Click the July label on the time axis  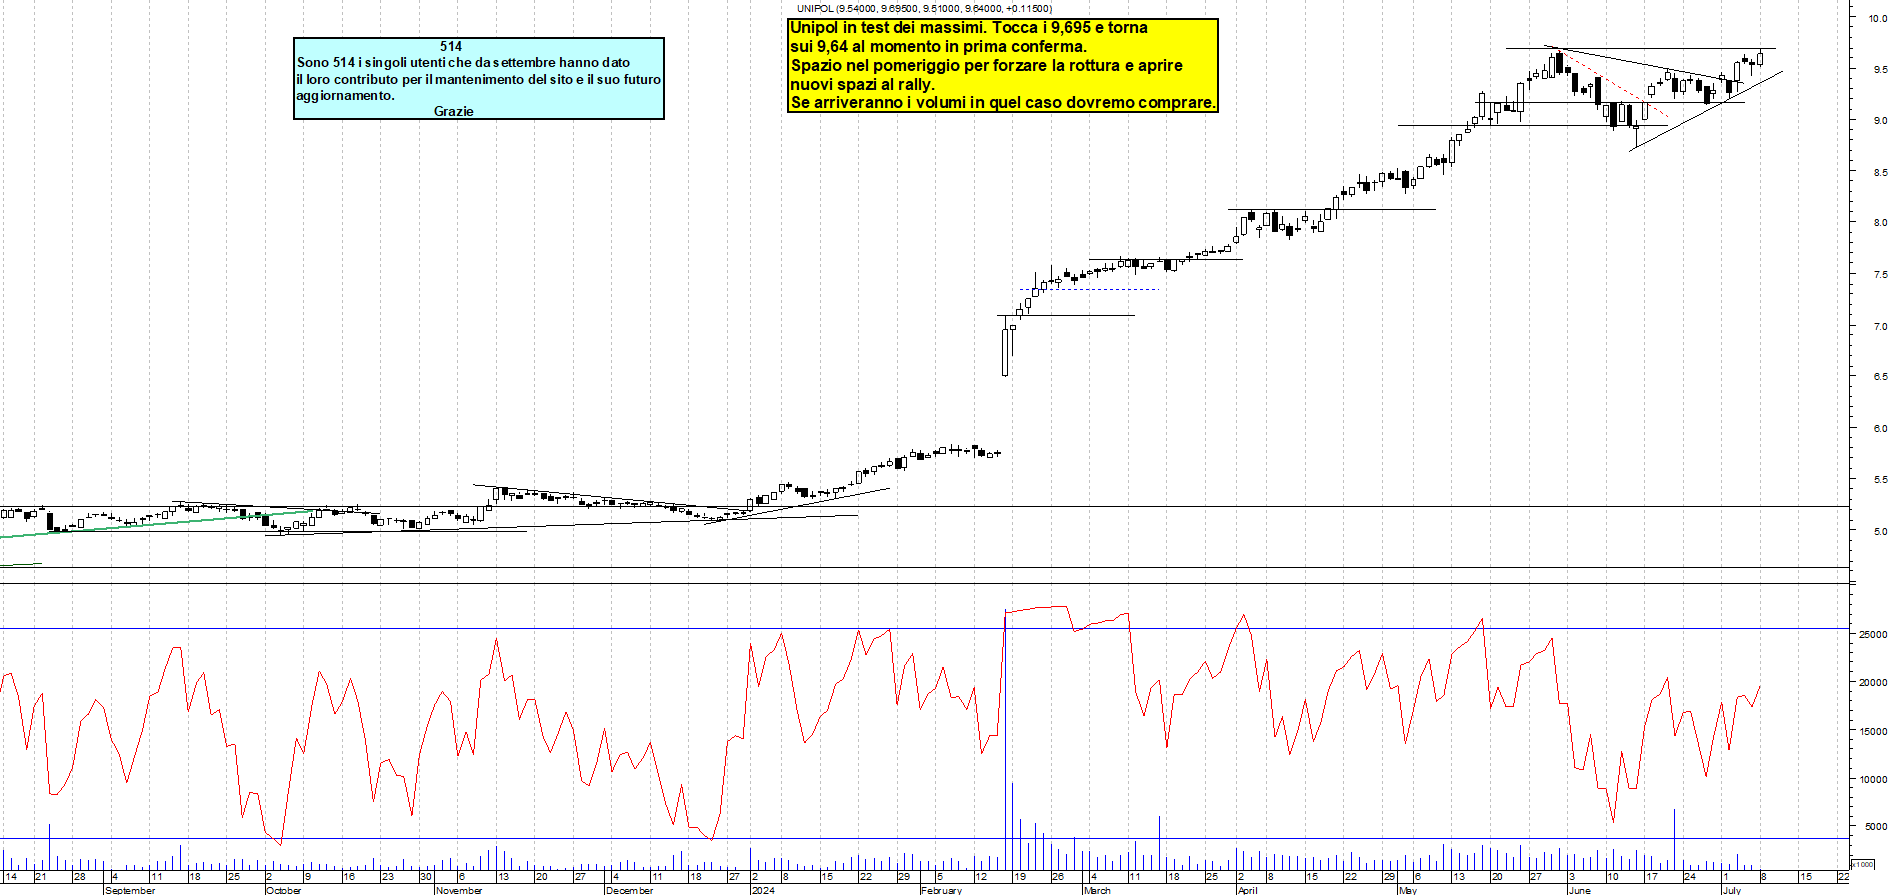1731,890
